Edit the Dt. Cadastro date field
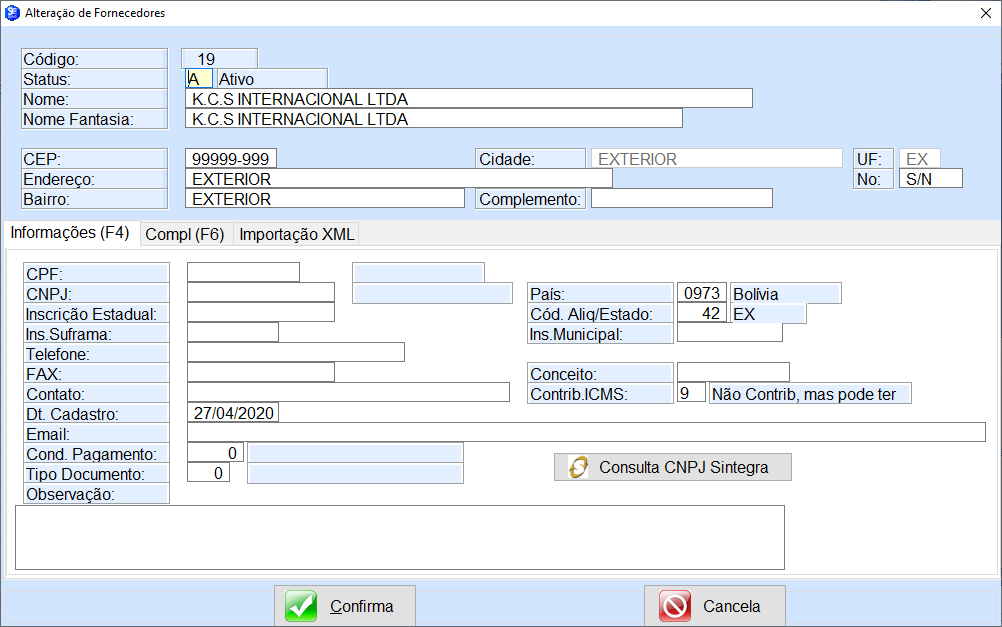The height and width of the screenshot is (627, 1002). point(232,412)
